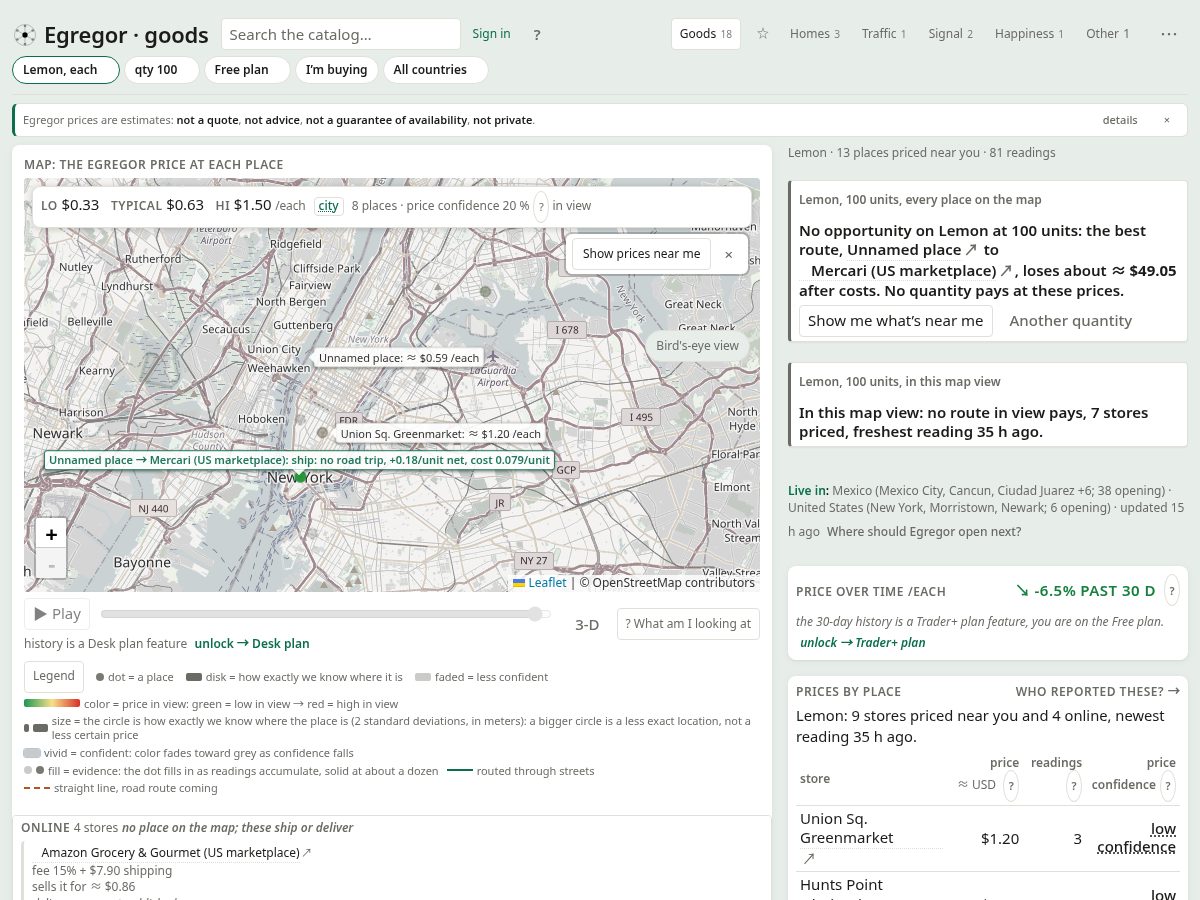Switch to the Traffic tab
Screen dimensions: 1200x900
coord(884,34)
